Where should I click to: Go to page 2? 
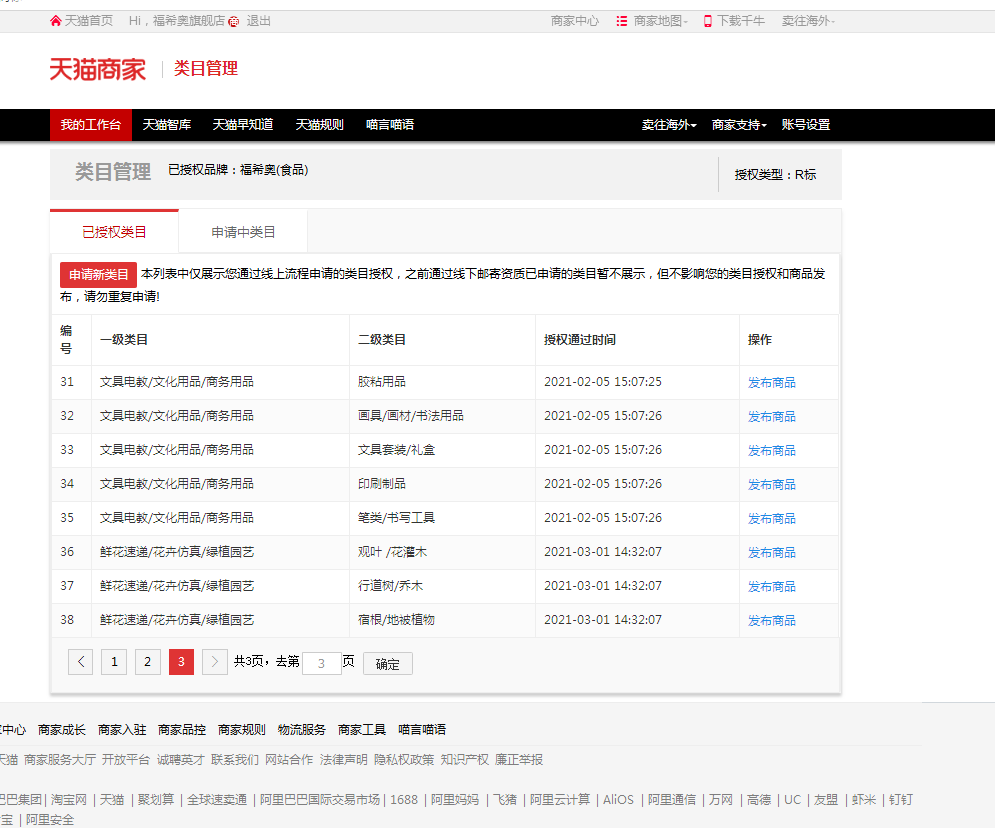(148, 662)
